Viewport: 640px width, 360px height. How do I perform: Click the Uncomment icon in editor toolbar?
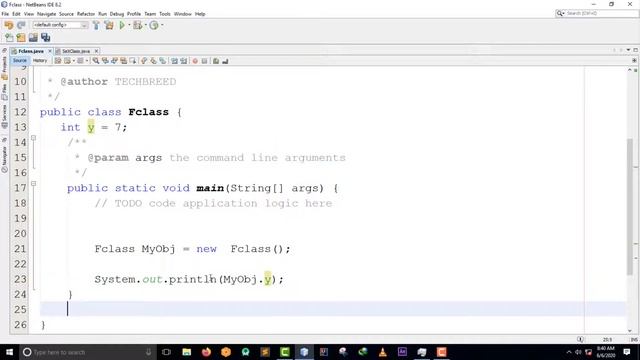pyautogui.click(x=225, y=61)
